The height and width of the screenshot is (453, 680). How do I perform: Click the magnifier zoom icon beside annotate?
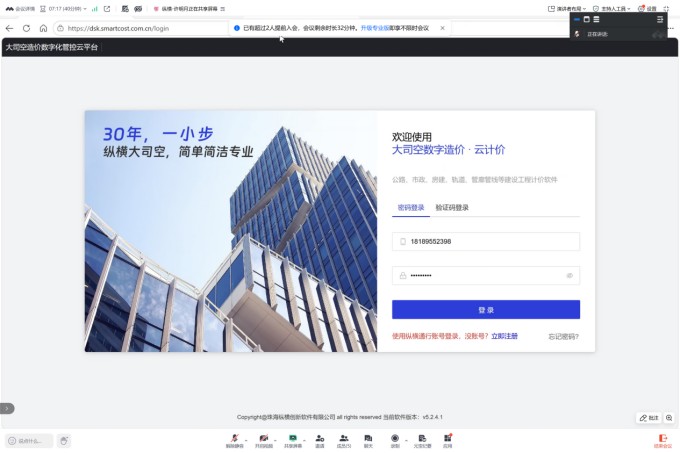coord(669,418)
